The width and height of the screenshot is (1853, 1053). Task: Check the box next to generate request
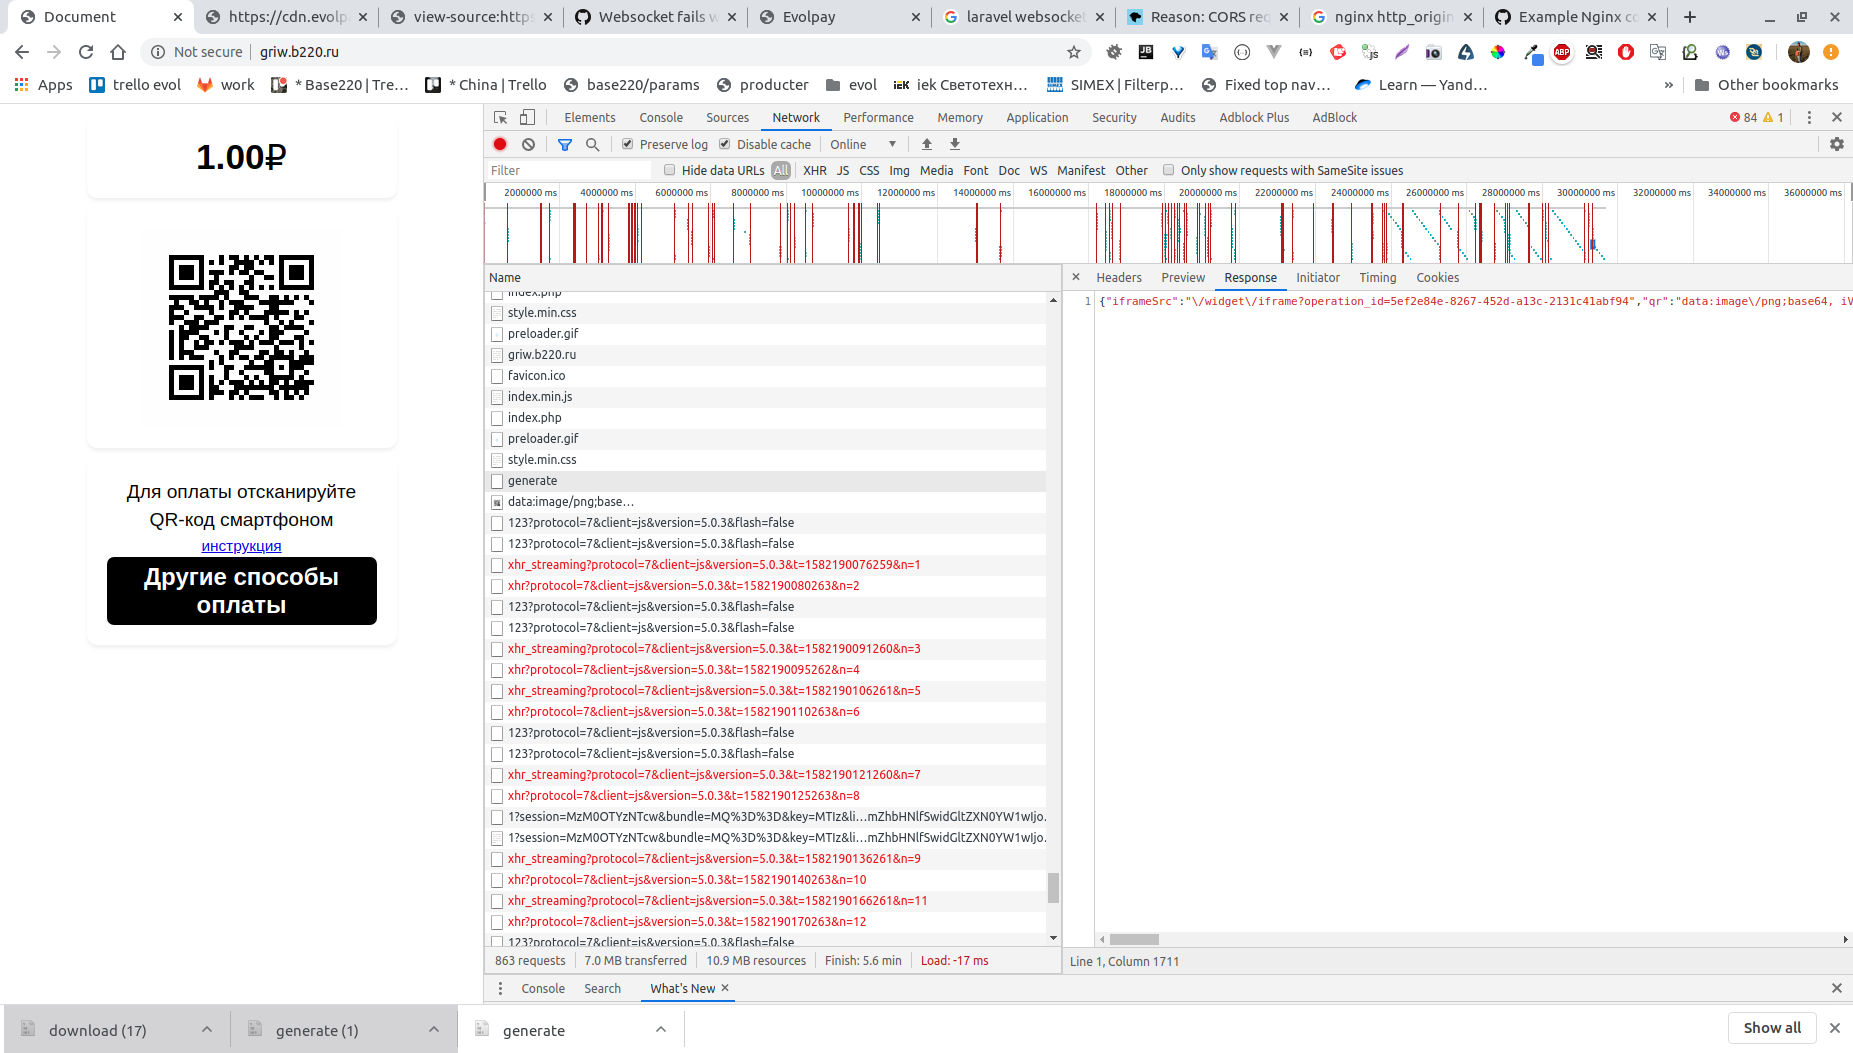point(497,481)
